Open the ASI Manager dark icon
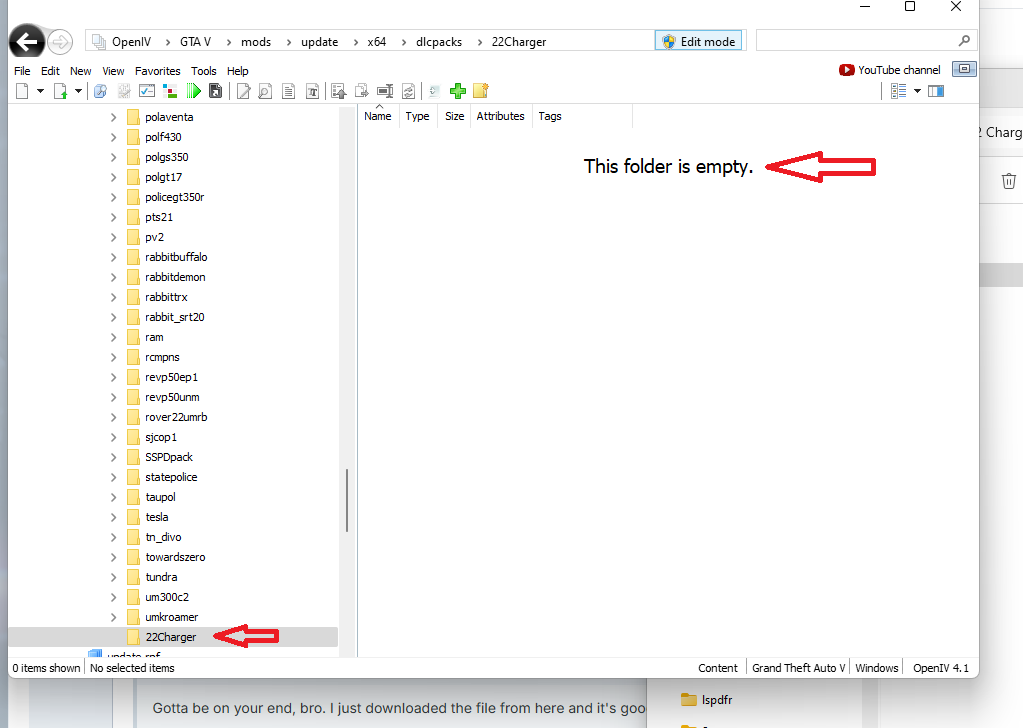The image size is (1023, 728). pyautogui.click(x=215, y=91)
